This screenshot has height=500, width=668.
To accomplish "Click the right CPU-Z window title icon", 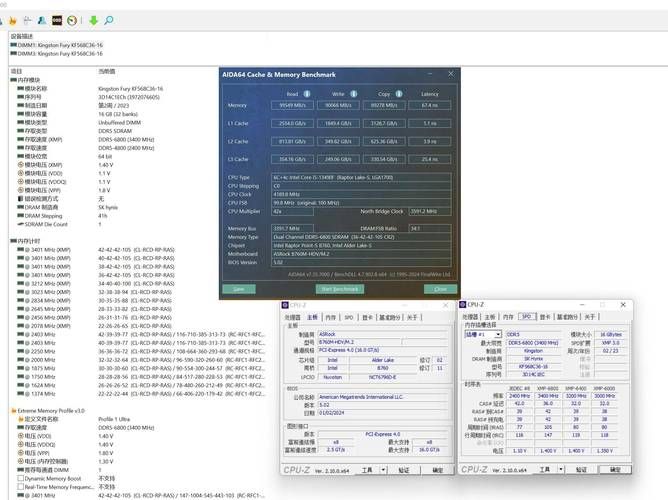I will [x=463, y=305].
